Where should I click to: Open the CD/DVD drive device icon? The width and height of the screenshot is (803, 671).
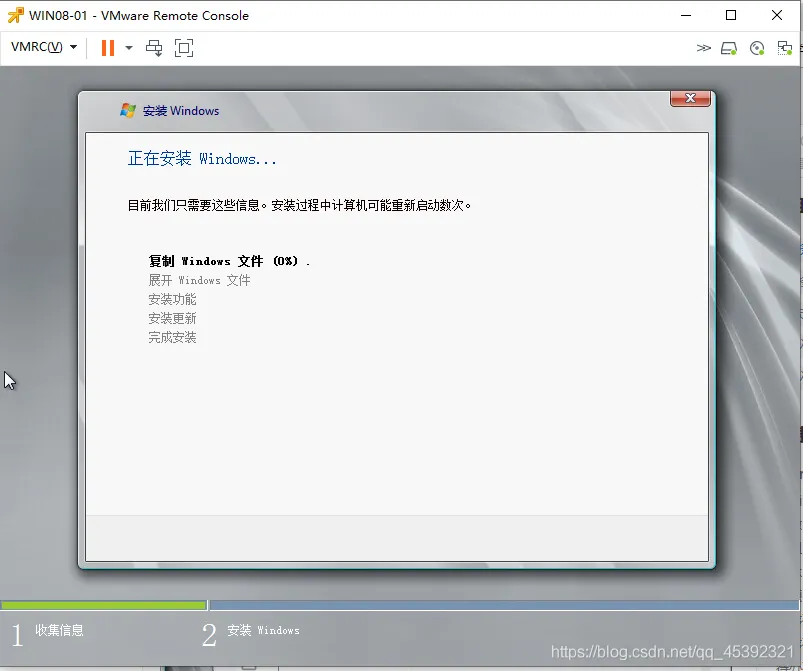pos(757,48)
